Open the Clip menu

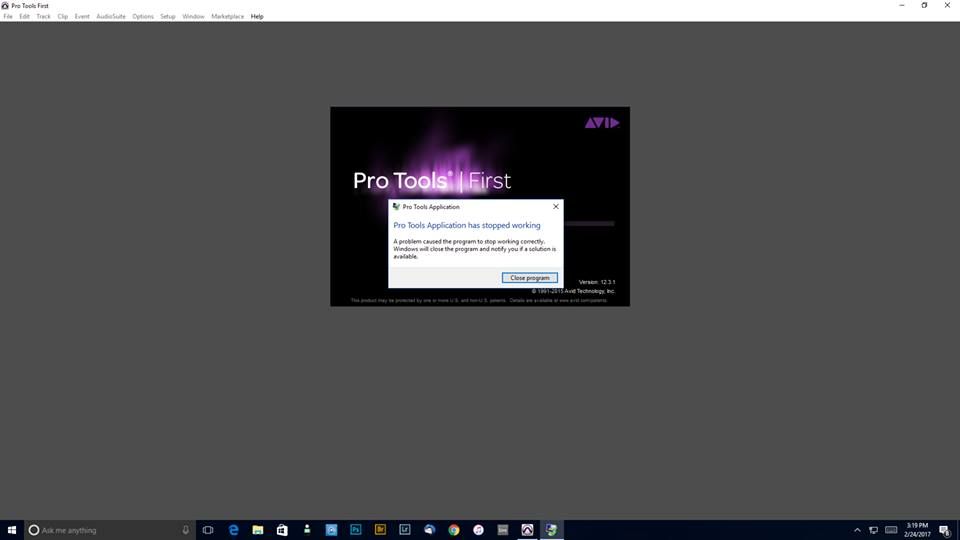pos(62,17)
